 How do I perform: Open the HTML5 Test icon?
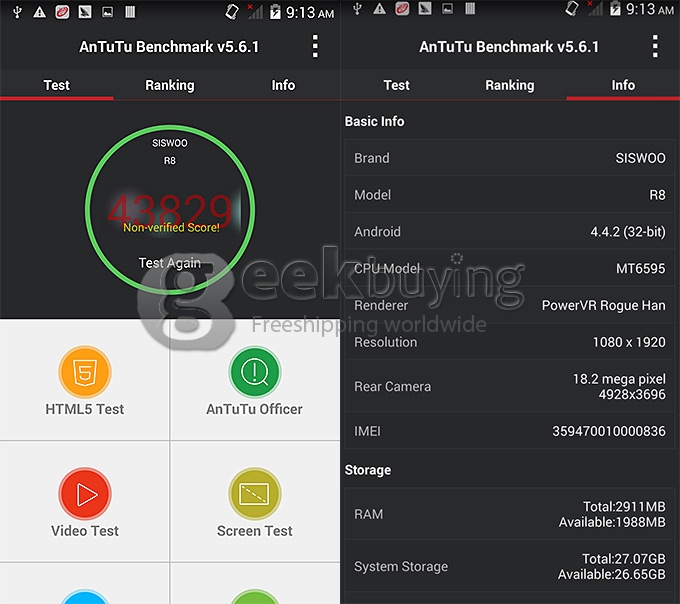85,372
